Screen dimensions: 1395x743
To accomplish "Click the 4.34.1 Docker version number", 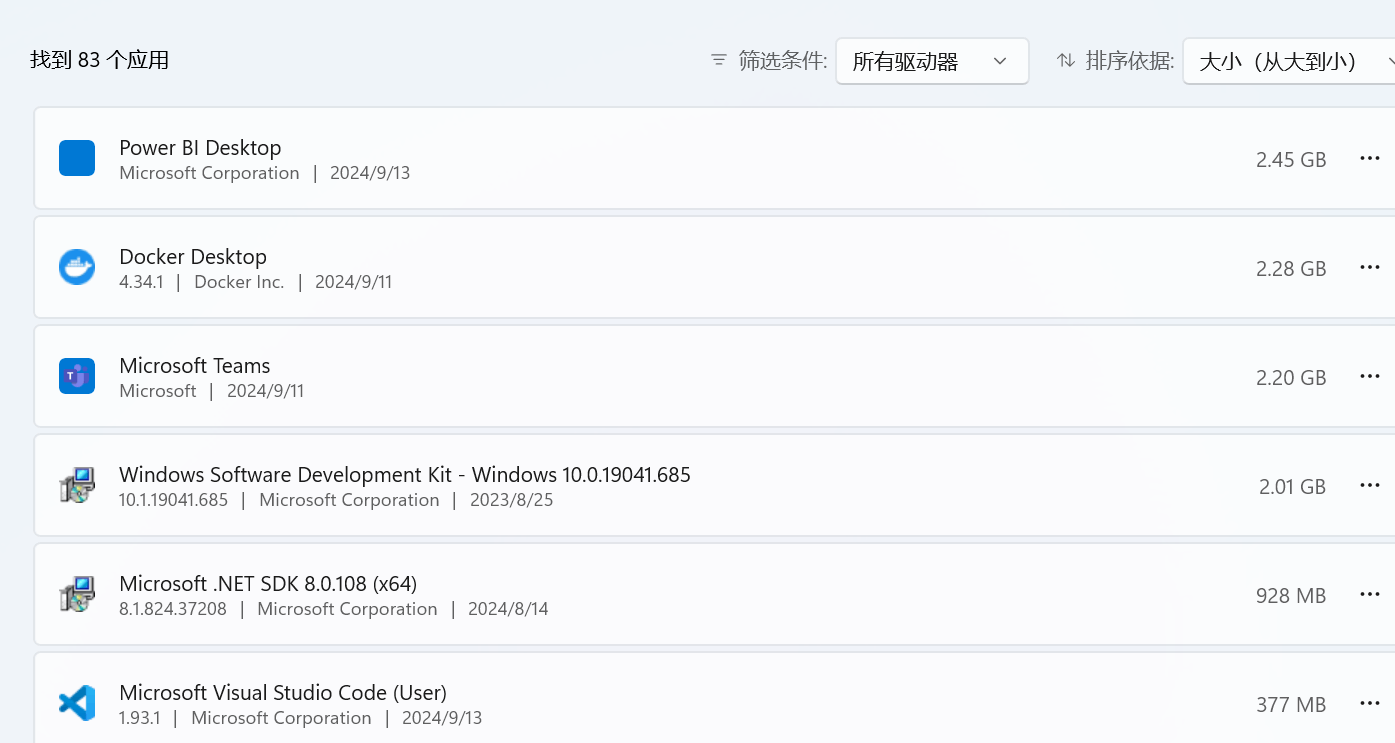I will click(x=141, y=282).
